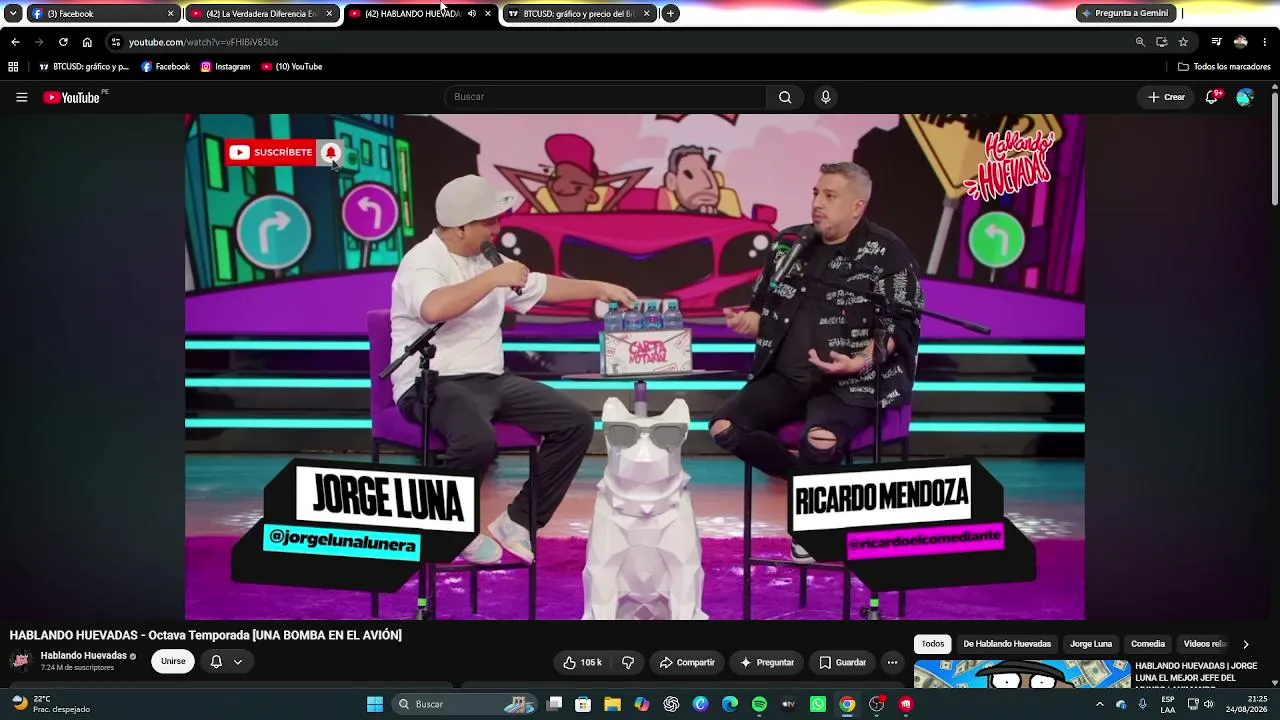This screenshot has width=1280, height=720.
Task: Click the Unirse button
Action: tap(173, 662)
